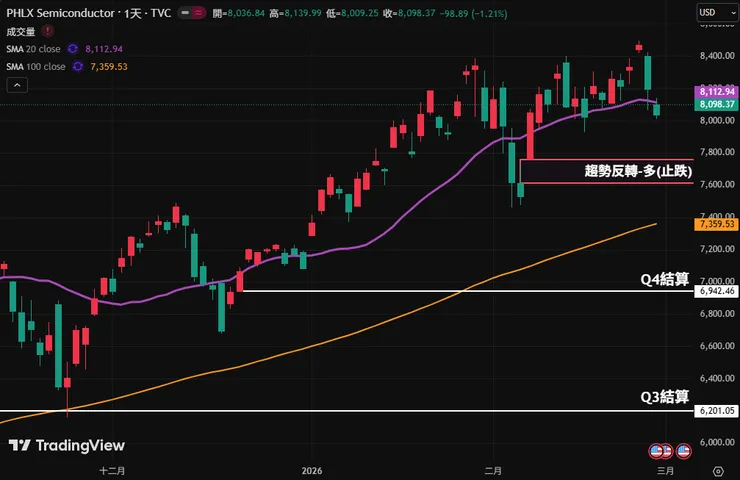Click the SMA 20 value 8,112.94 in legend
The image size is (740, 480).
pos(104,49)
